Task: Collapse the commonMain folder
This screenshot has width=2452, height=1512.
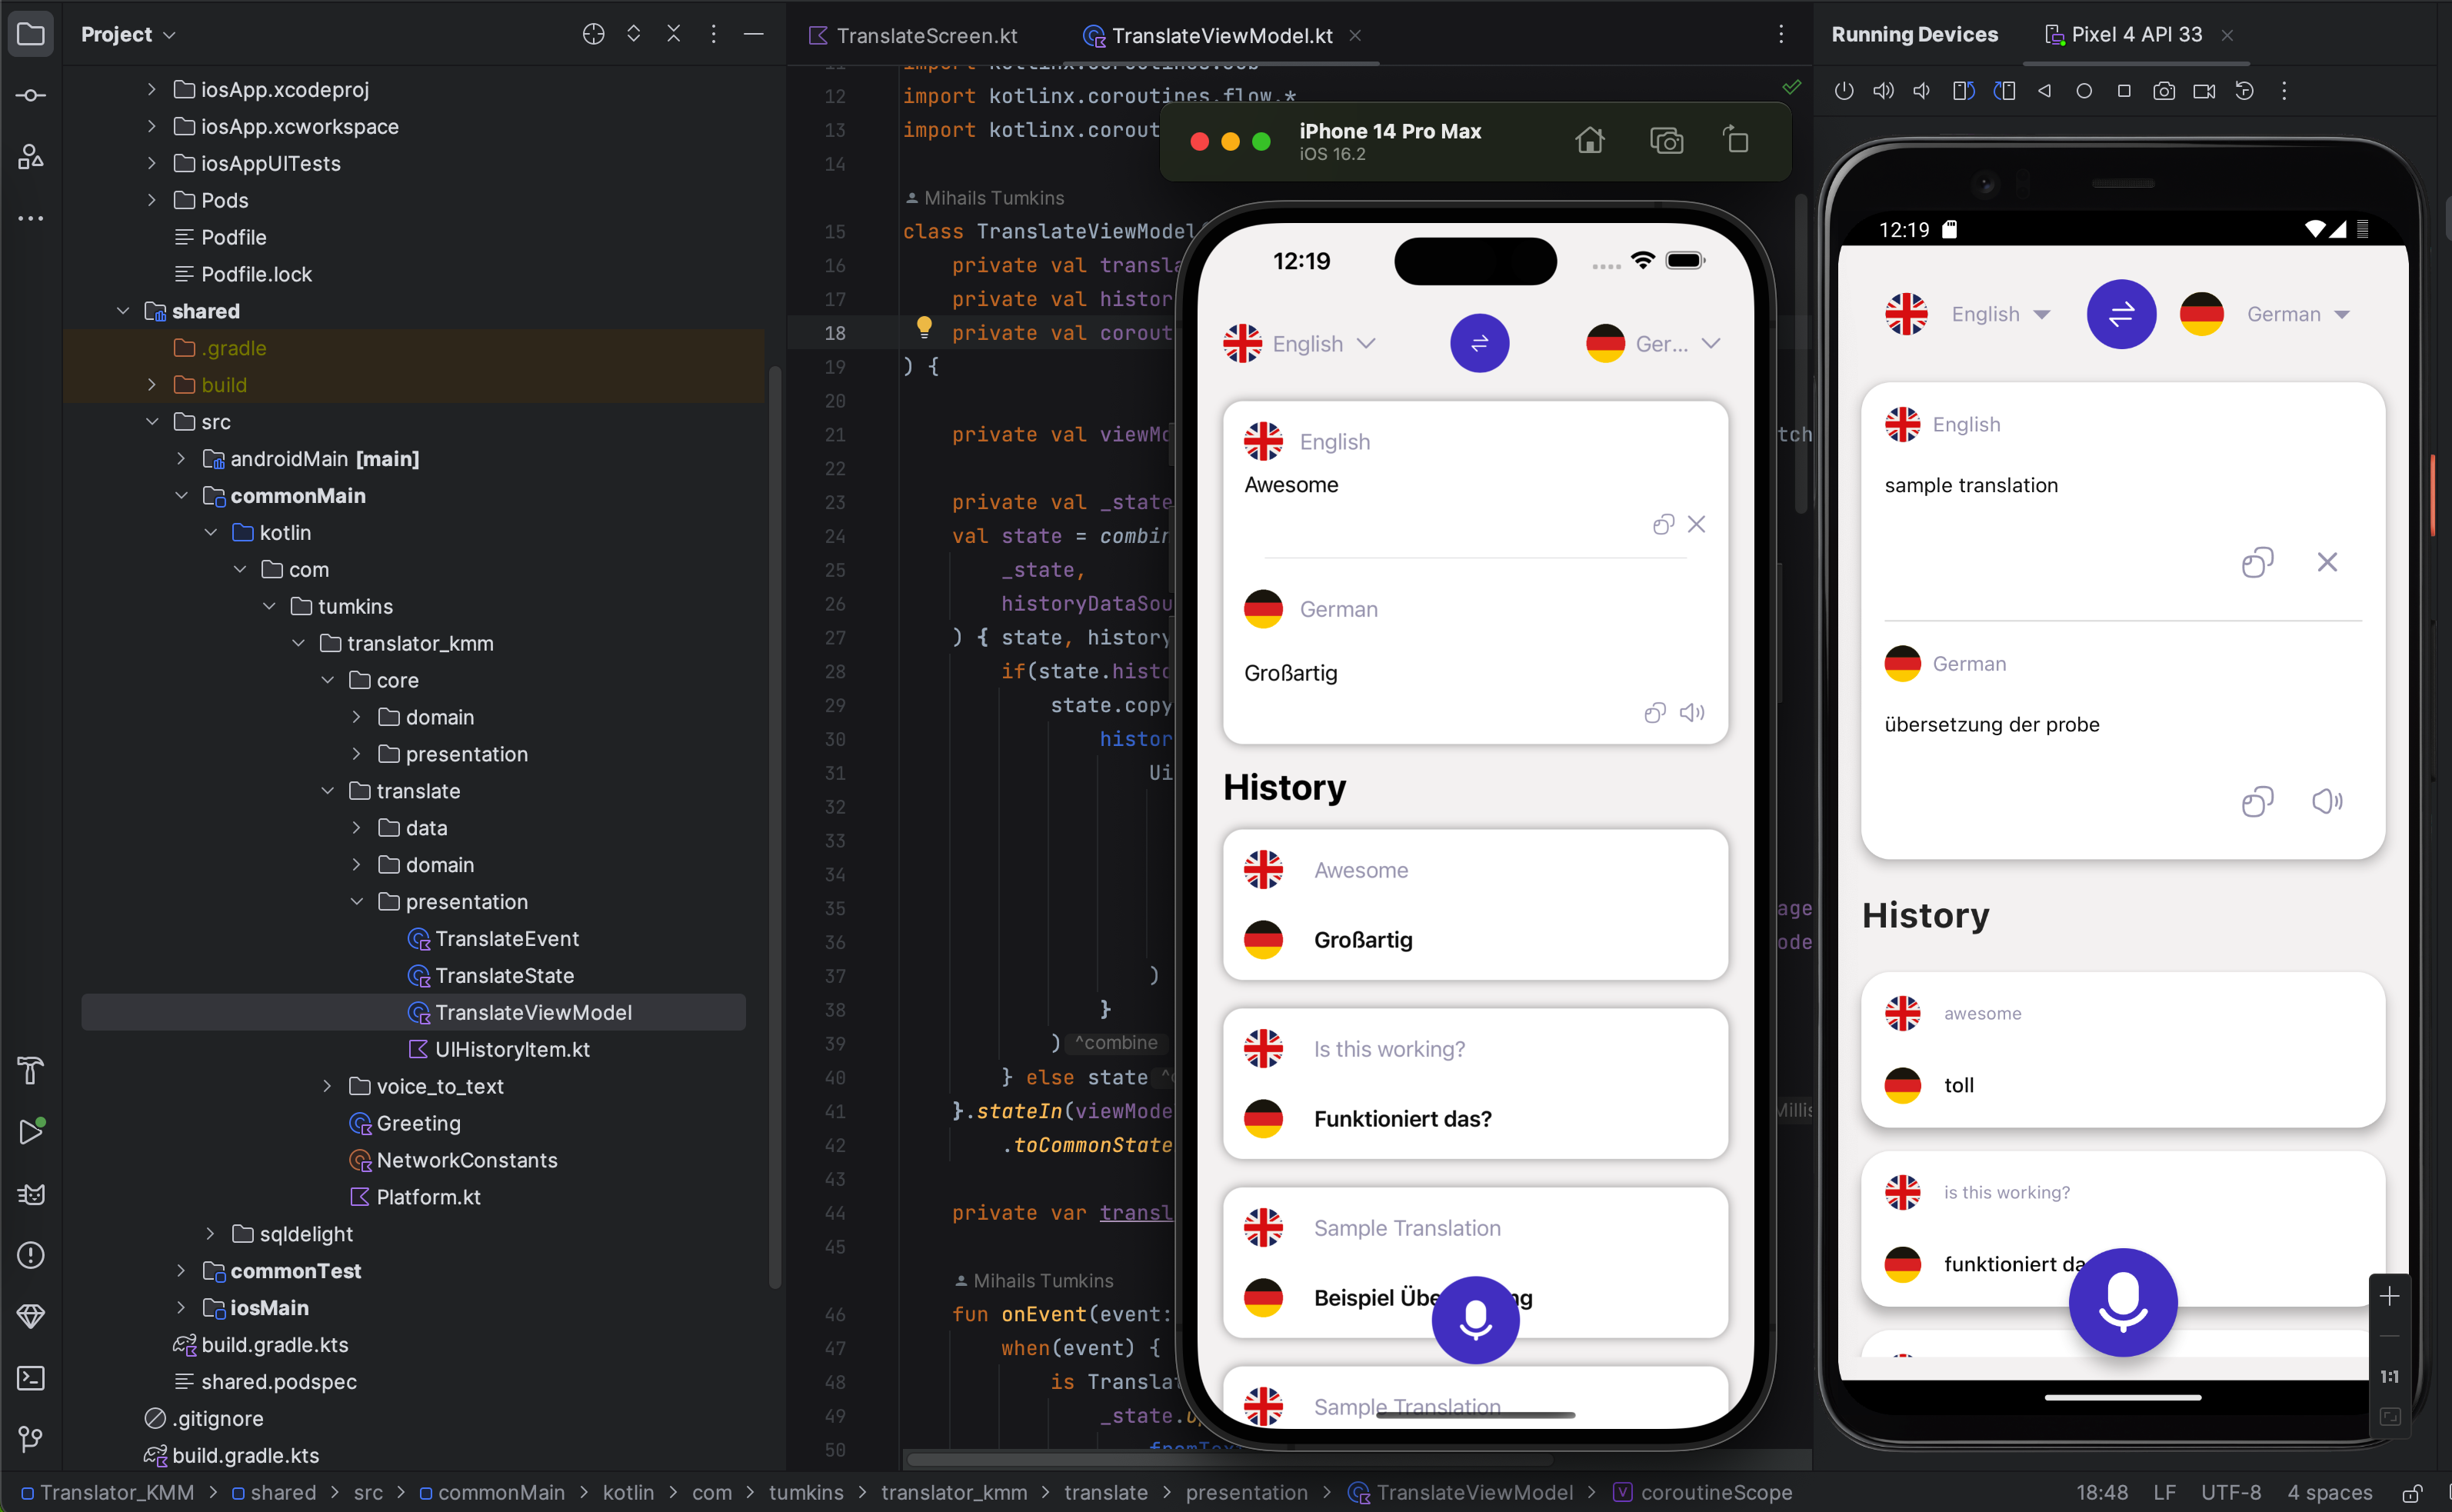Action: (181, 496)
